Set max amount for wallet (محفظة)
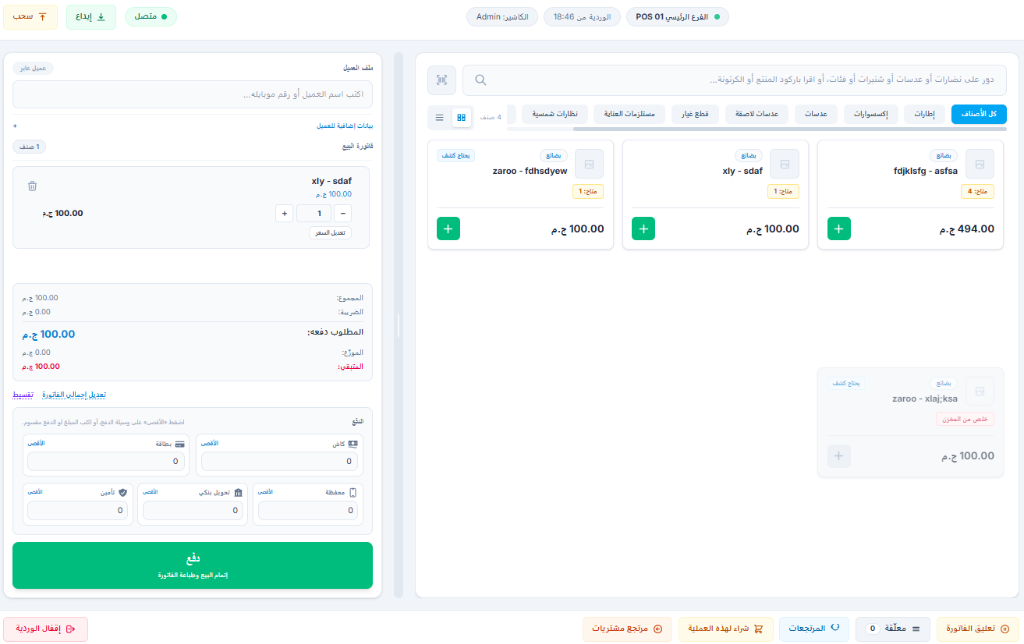The height and width of the screenshot is (644, 1024). coord(265,492)
